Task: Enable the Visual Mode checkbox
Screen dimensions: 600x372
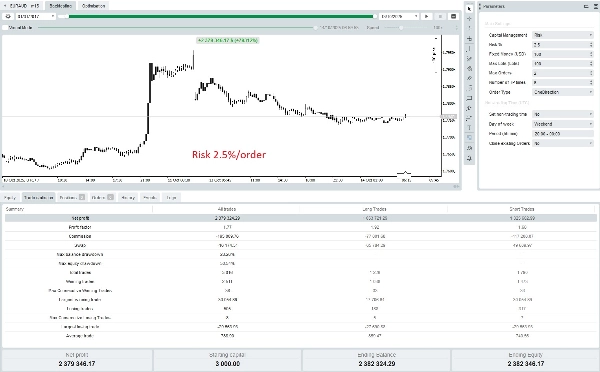Action: tap(5, 28)
